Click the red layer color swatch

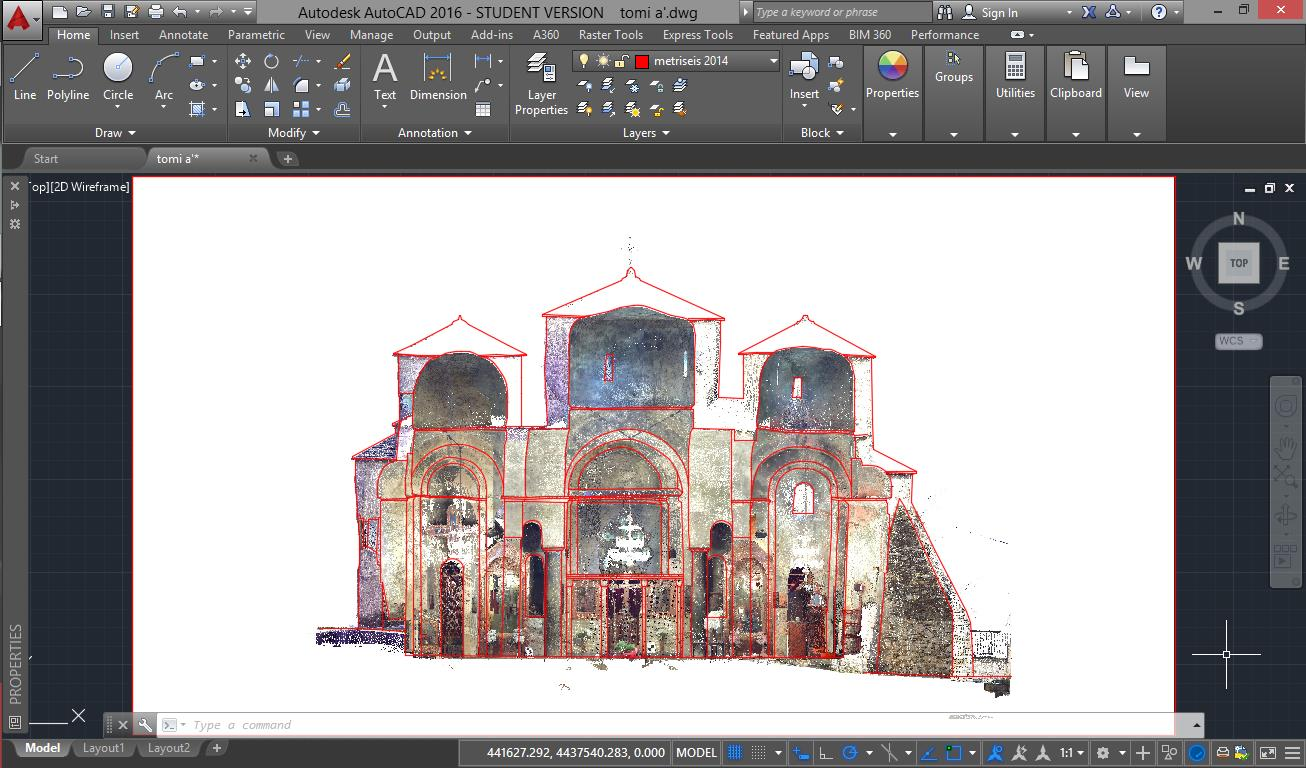click(642, 61)
